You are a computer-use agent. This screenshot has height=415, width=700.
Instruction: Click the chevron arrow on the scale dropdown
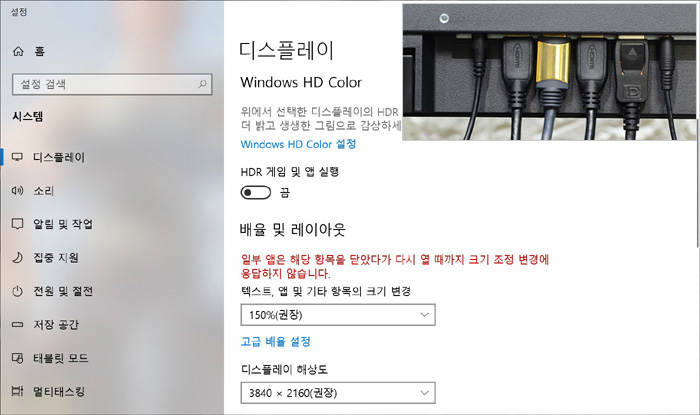[x=425, y=315]
